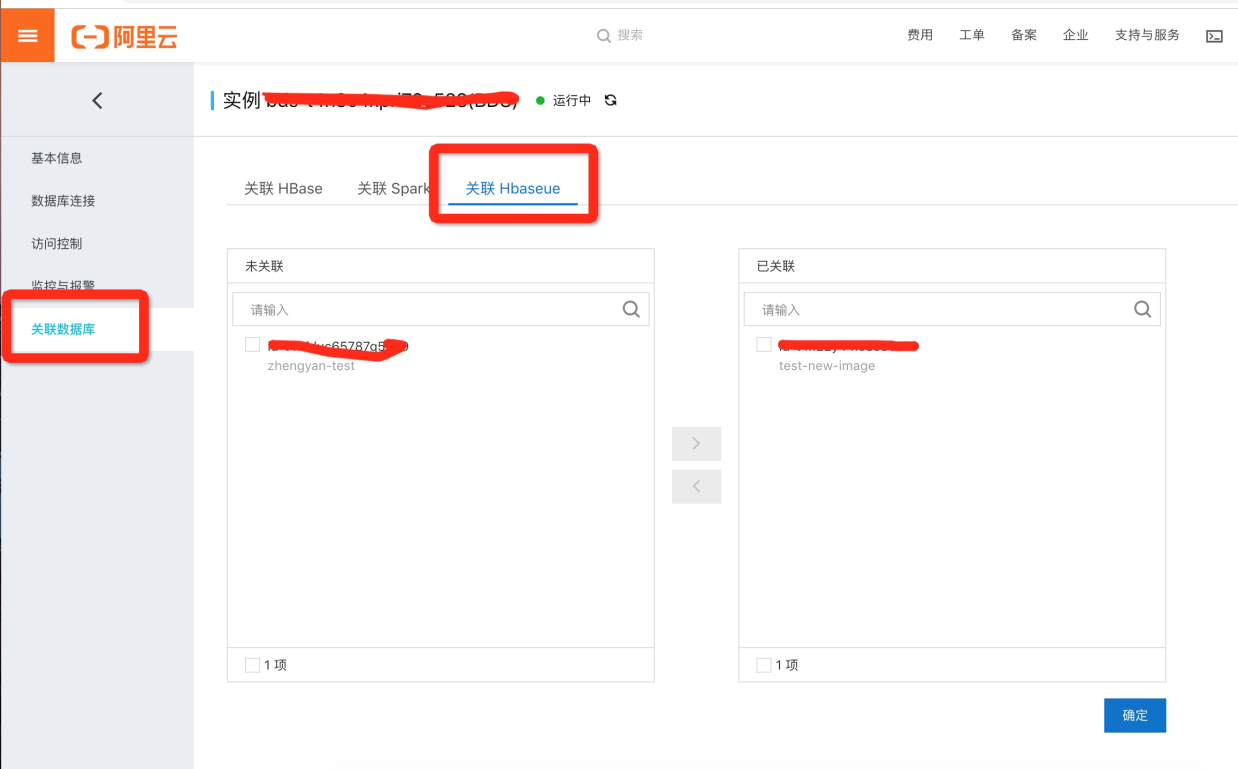1238x769 pixels.
Task: Go back using the left chevron
Action: click(97, 100)
